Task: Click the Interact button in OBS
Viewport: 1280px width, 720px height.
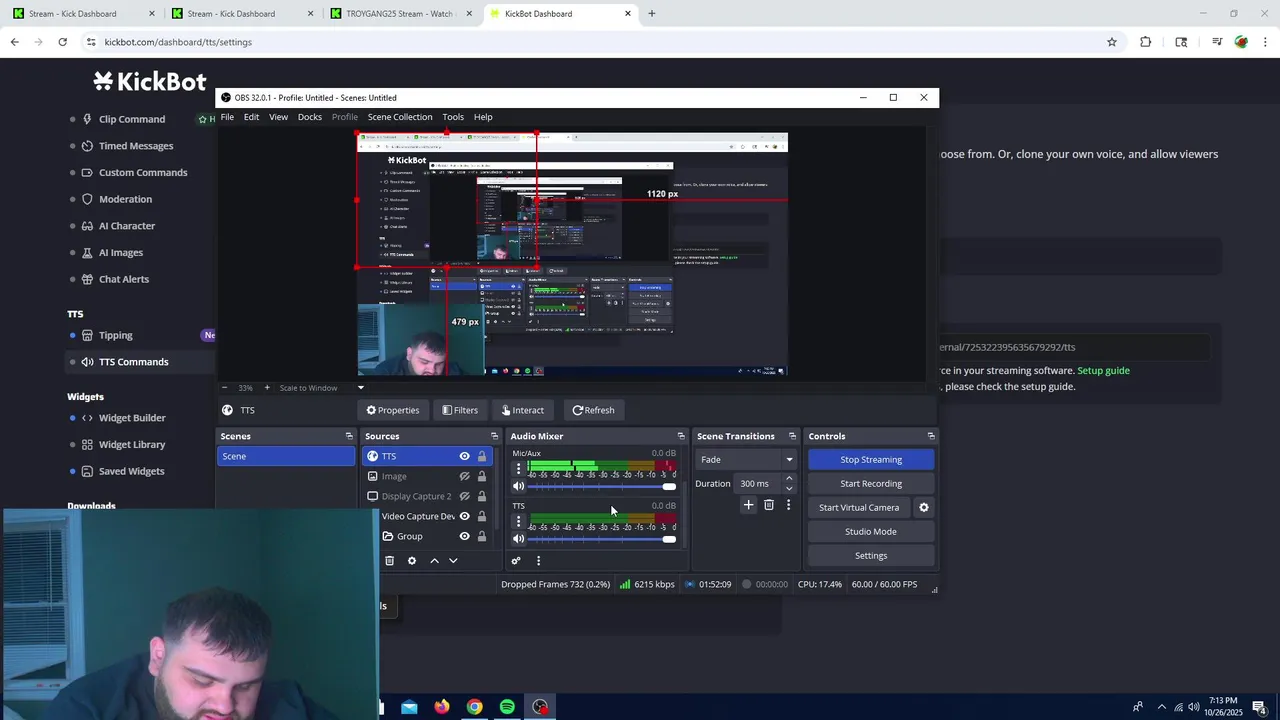Action: tap(523, 410)
